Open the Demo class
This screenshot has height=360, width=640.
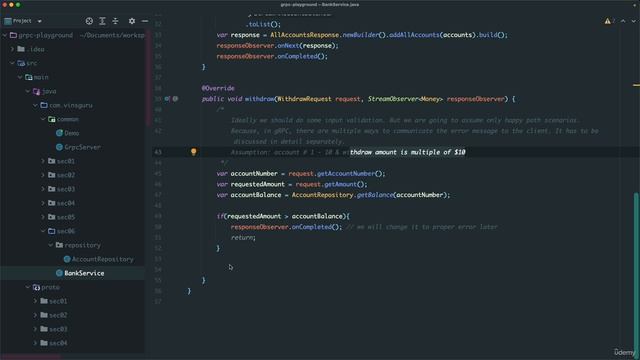tap(71, 133)
